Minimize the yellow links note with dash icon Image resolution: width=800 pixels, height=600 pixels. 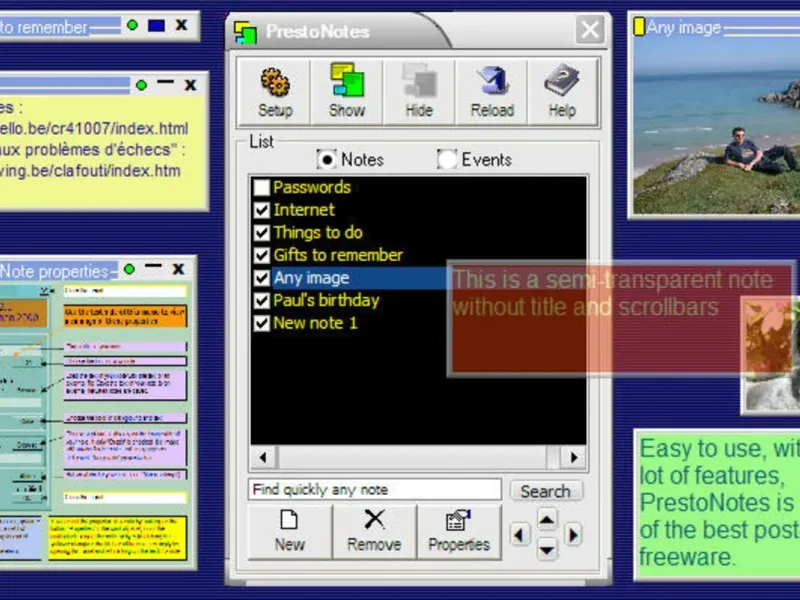pos(165,82)
